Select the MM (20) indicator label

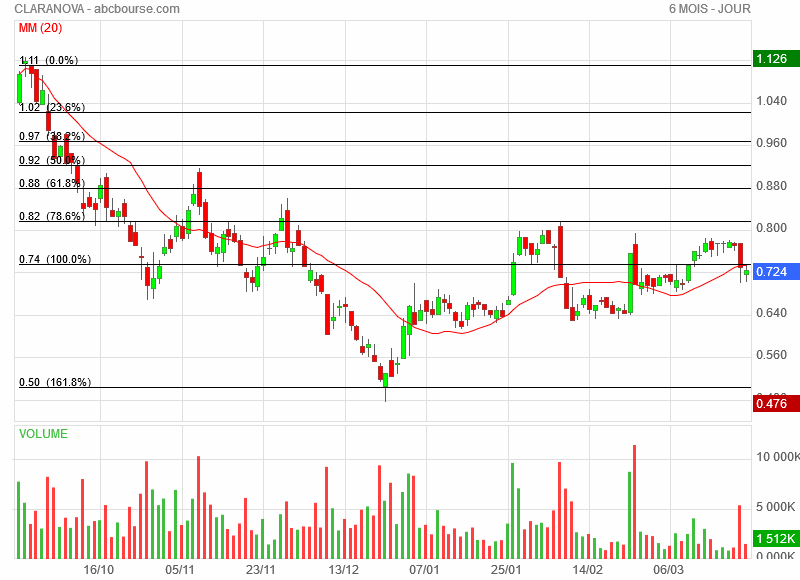click(40, 28)
